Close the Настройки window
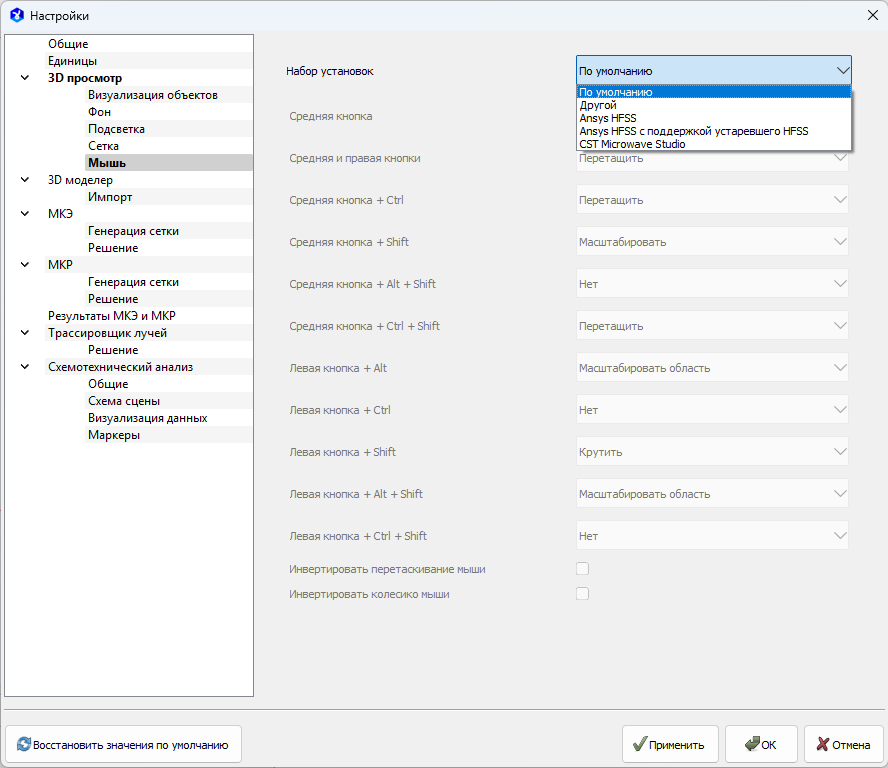Image resolution: width=888 pixels, height=768 pixels. [870, 15]
